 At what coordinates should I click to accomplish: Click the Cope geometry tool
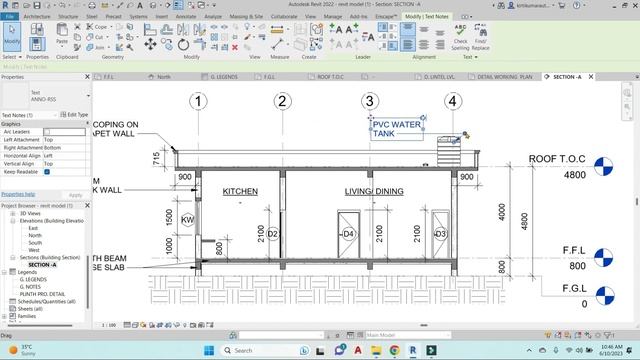click(97, 27)
